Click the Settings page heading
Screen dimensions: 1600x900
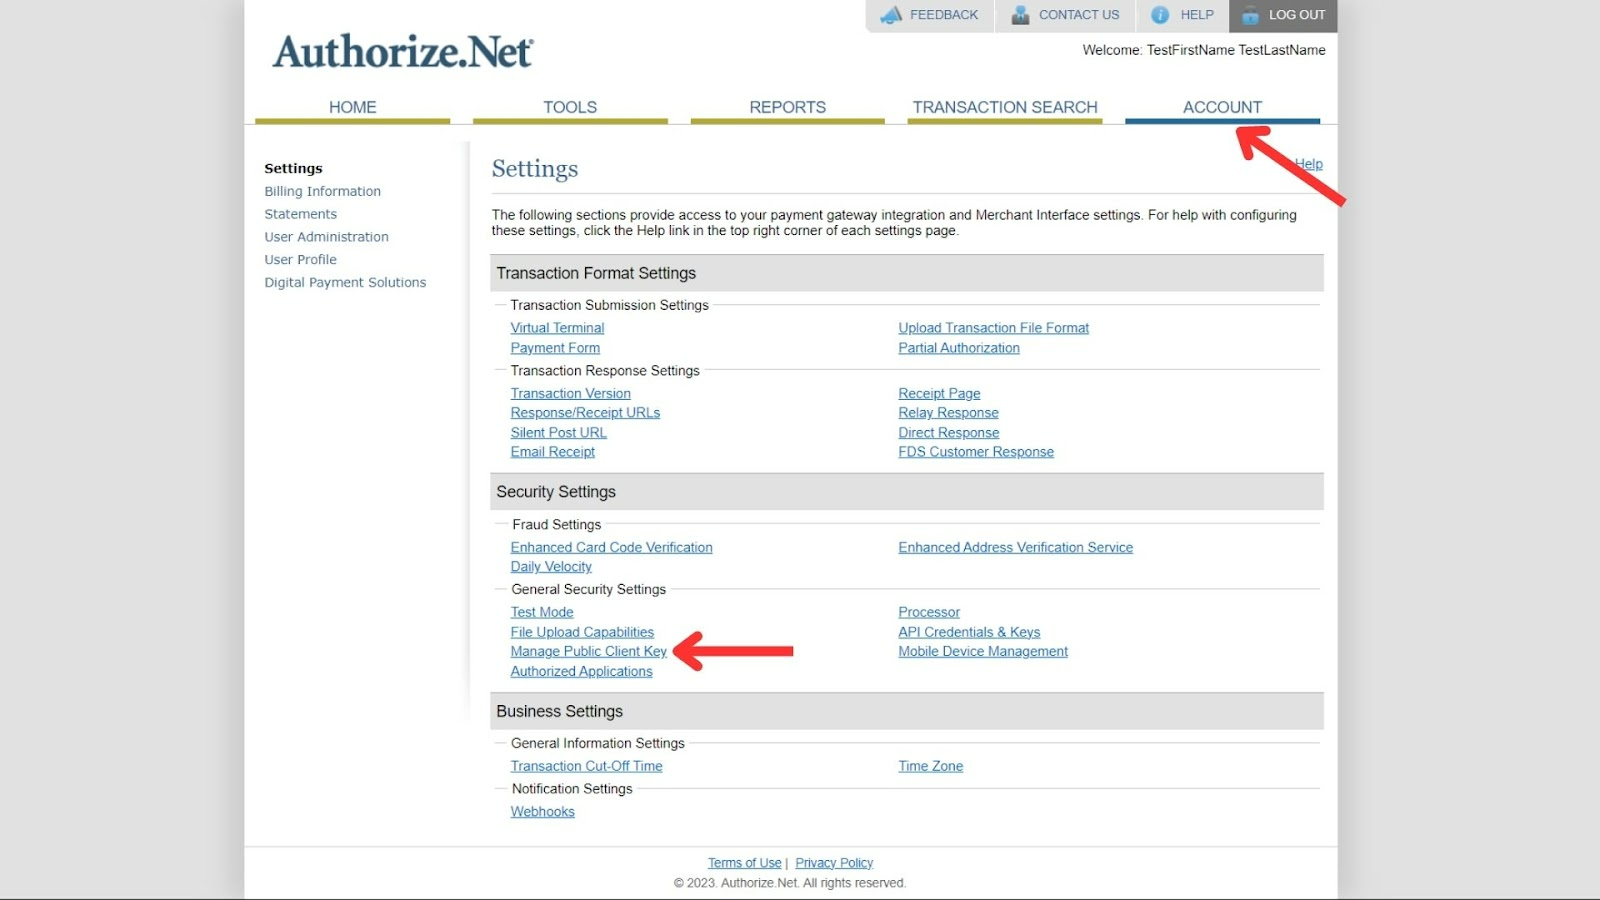(535, 169)
